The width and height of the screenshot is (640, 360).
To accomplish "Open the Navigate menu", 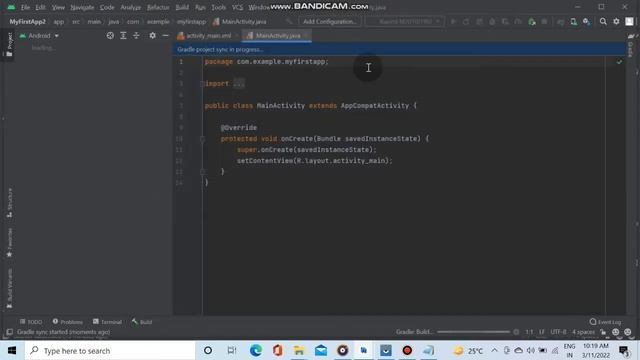I will [x=82, y=7].
